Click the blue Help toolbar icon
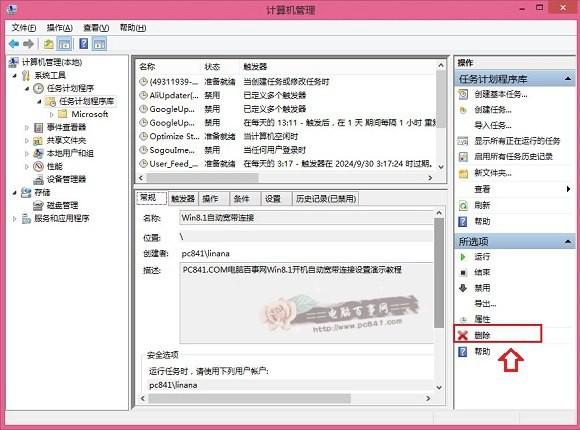This screenshot has height=430, width=580. pos(84,44)
